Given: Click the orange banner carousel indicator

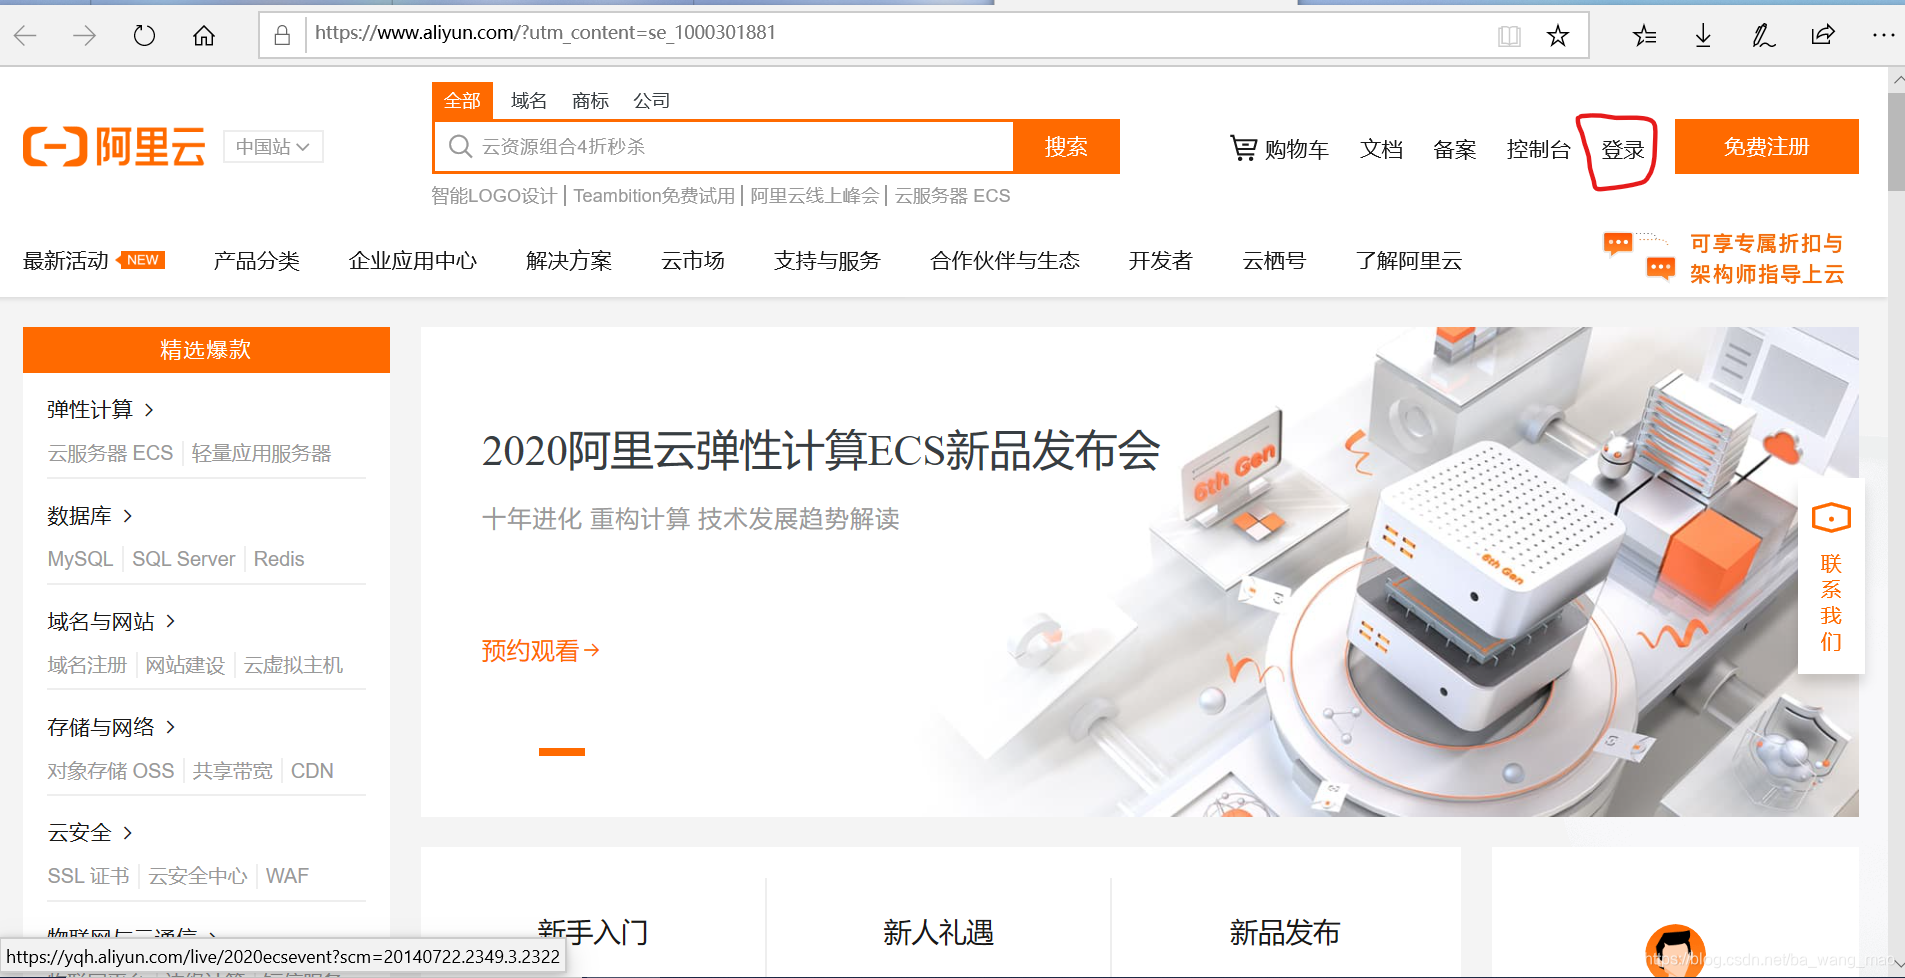Looking at the screenshot, I should (x=562, y=752).
